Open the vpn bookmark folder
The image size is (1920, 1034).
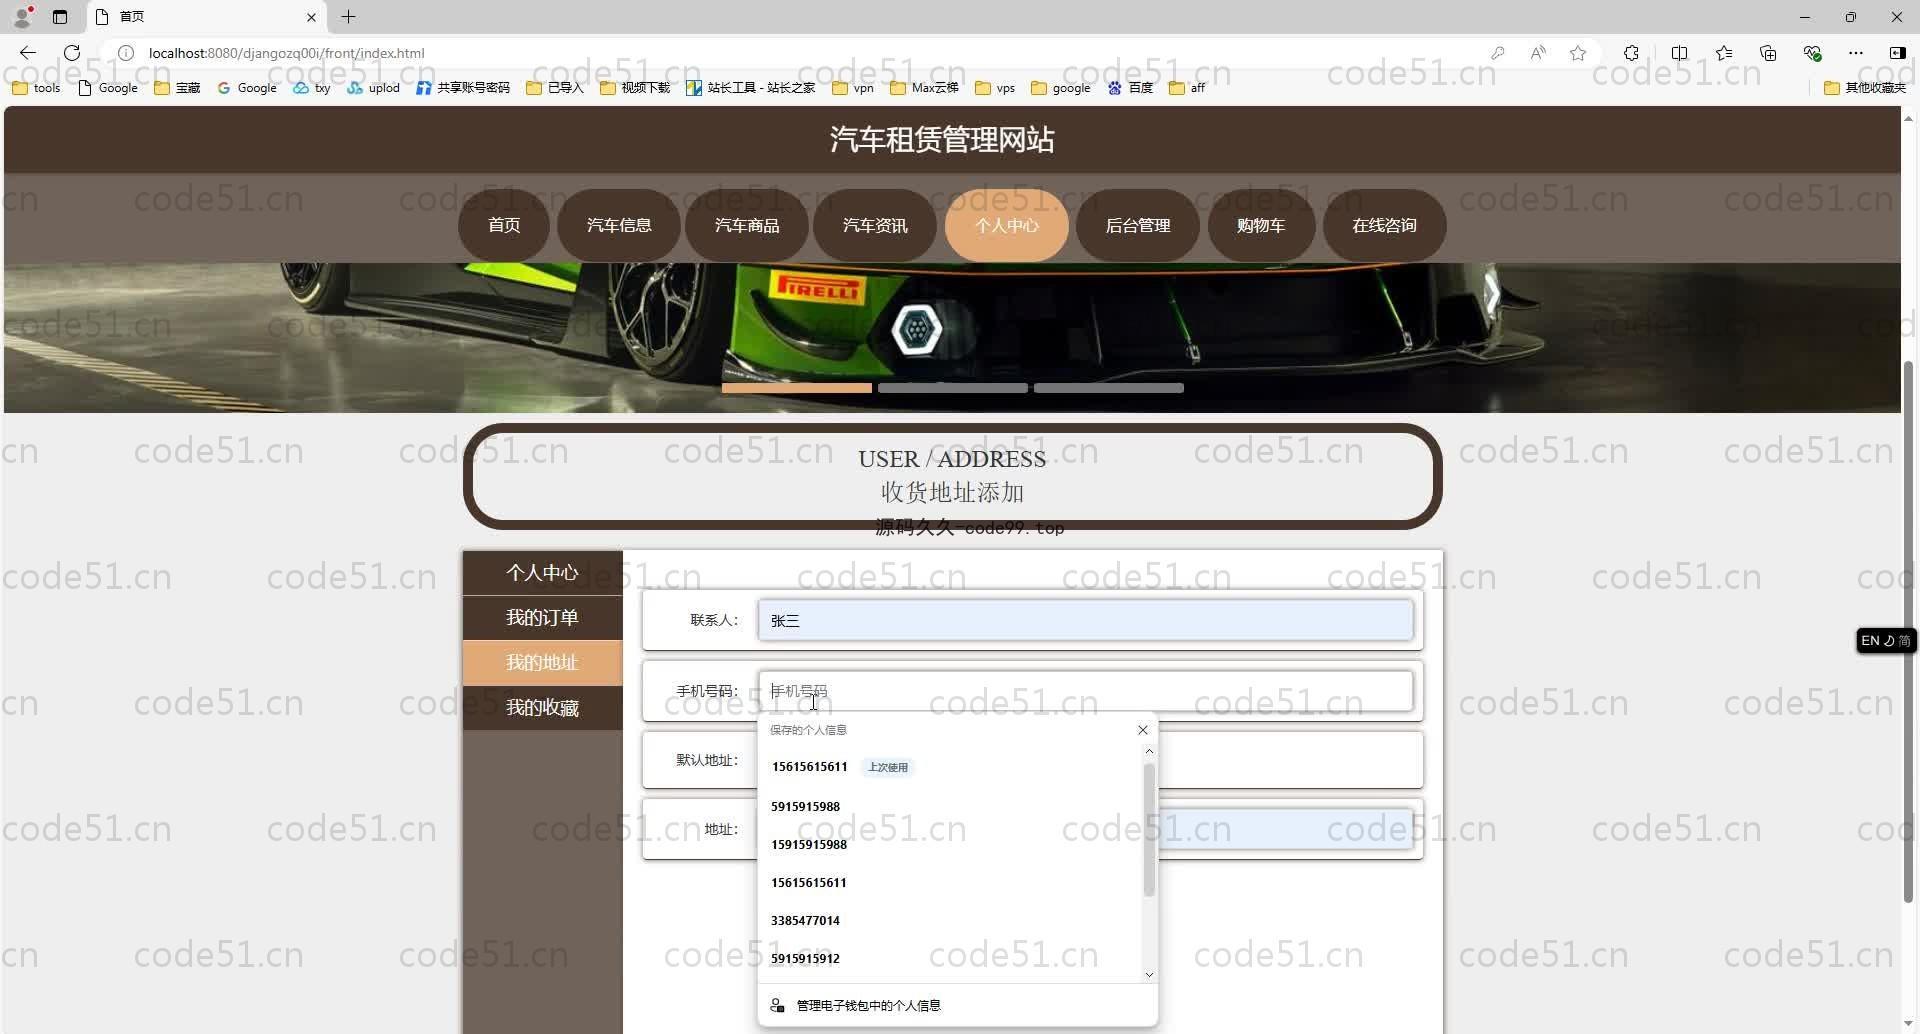tap(853, 88)
